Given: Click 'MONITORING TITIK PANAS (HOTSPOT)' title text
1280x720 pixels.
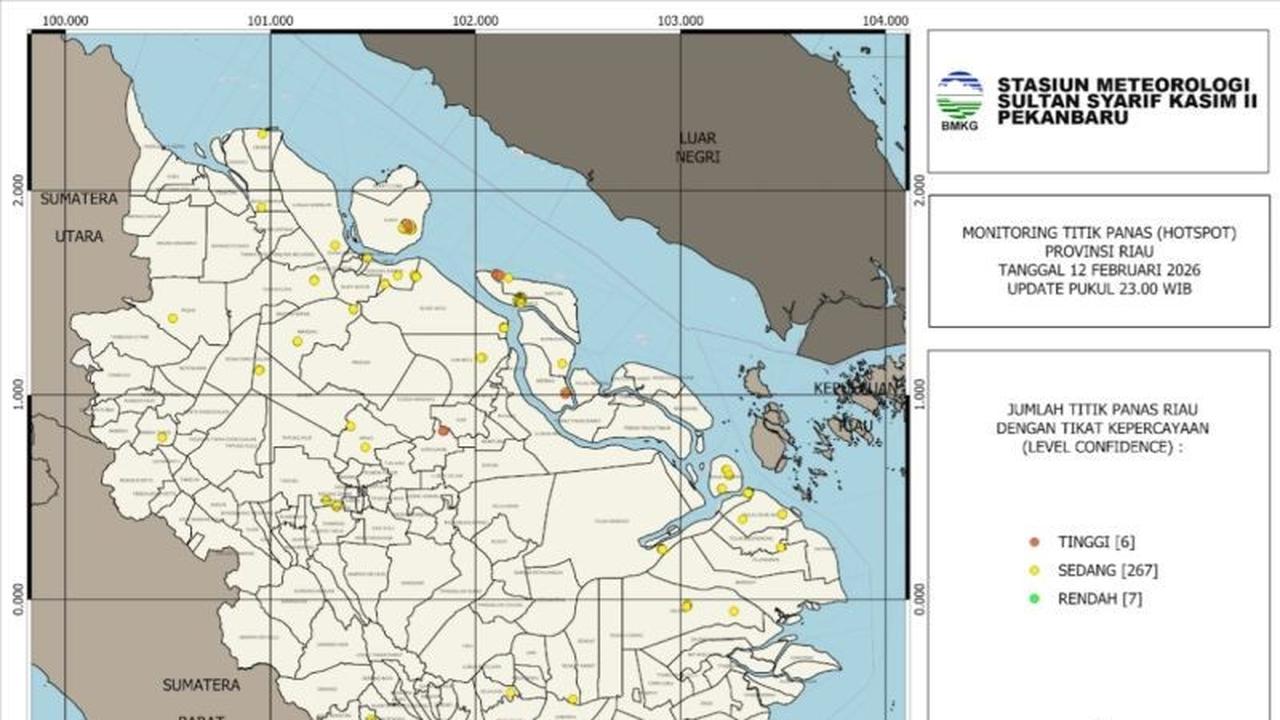Looking at the screenshot, I should (x=1099, y=233).
